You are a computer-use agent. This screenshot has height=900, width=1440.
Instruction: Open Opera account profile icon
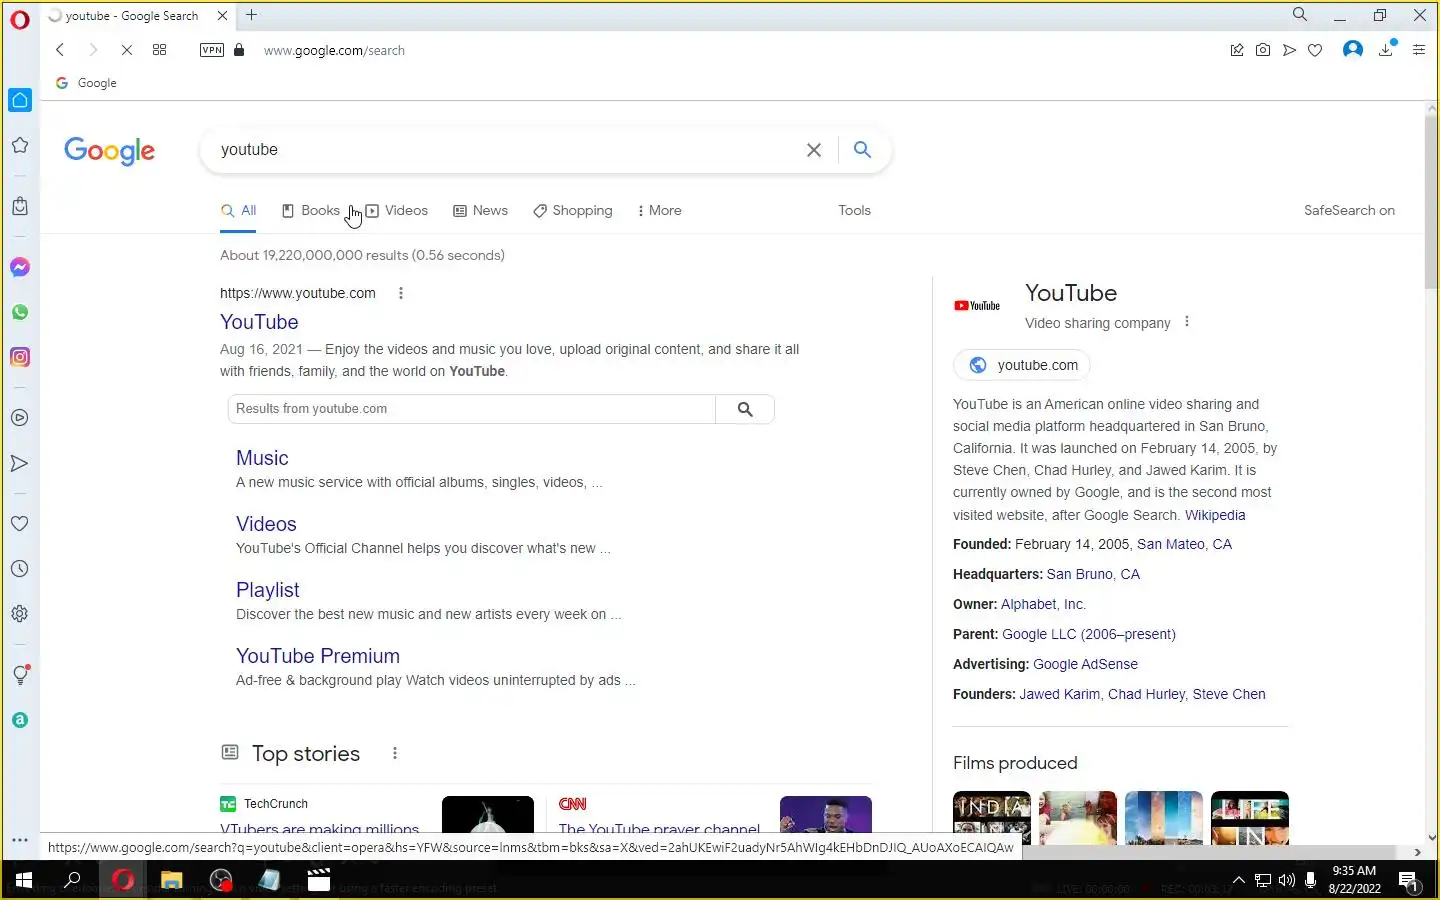tap(1353, 49)
